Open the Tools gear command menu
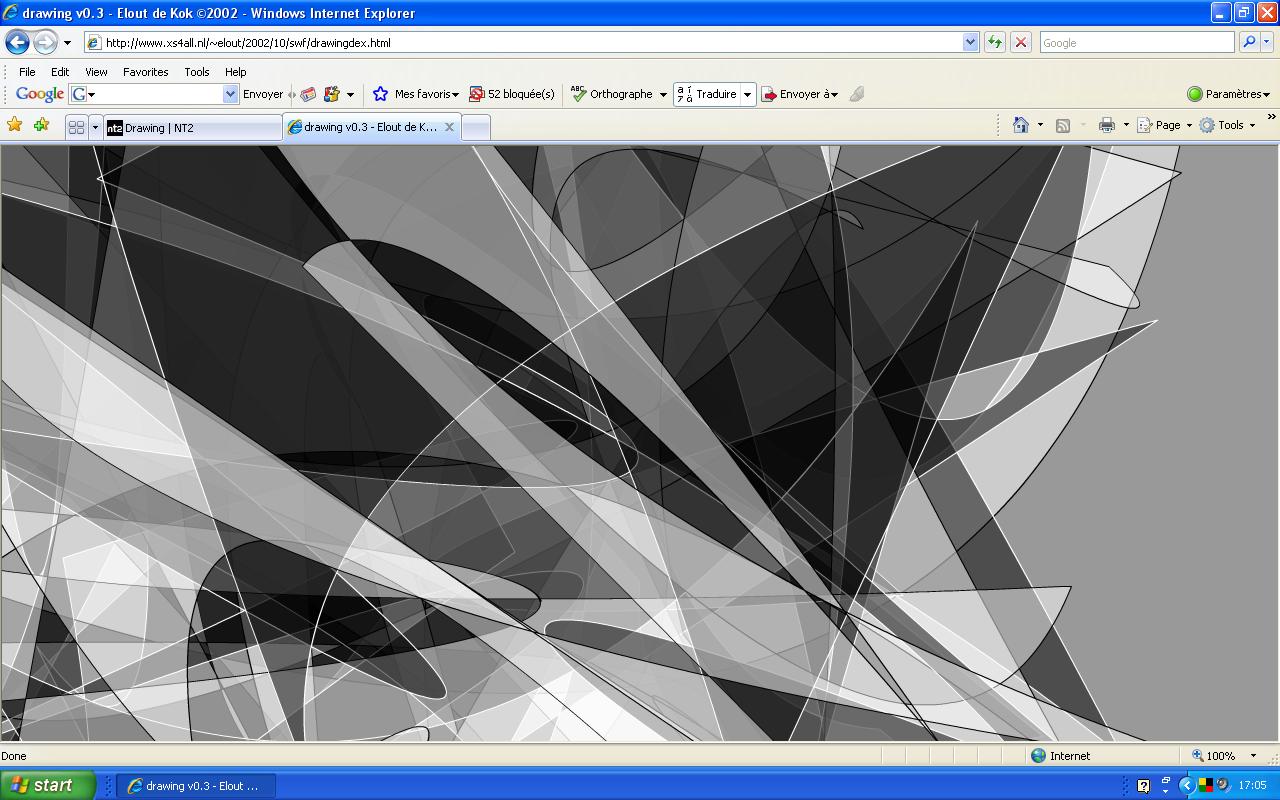 tap(1227, 125)
